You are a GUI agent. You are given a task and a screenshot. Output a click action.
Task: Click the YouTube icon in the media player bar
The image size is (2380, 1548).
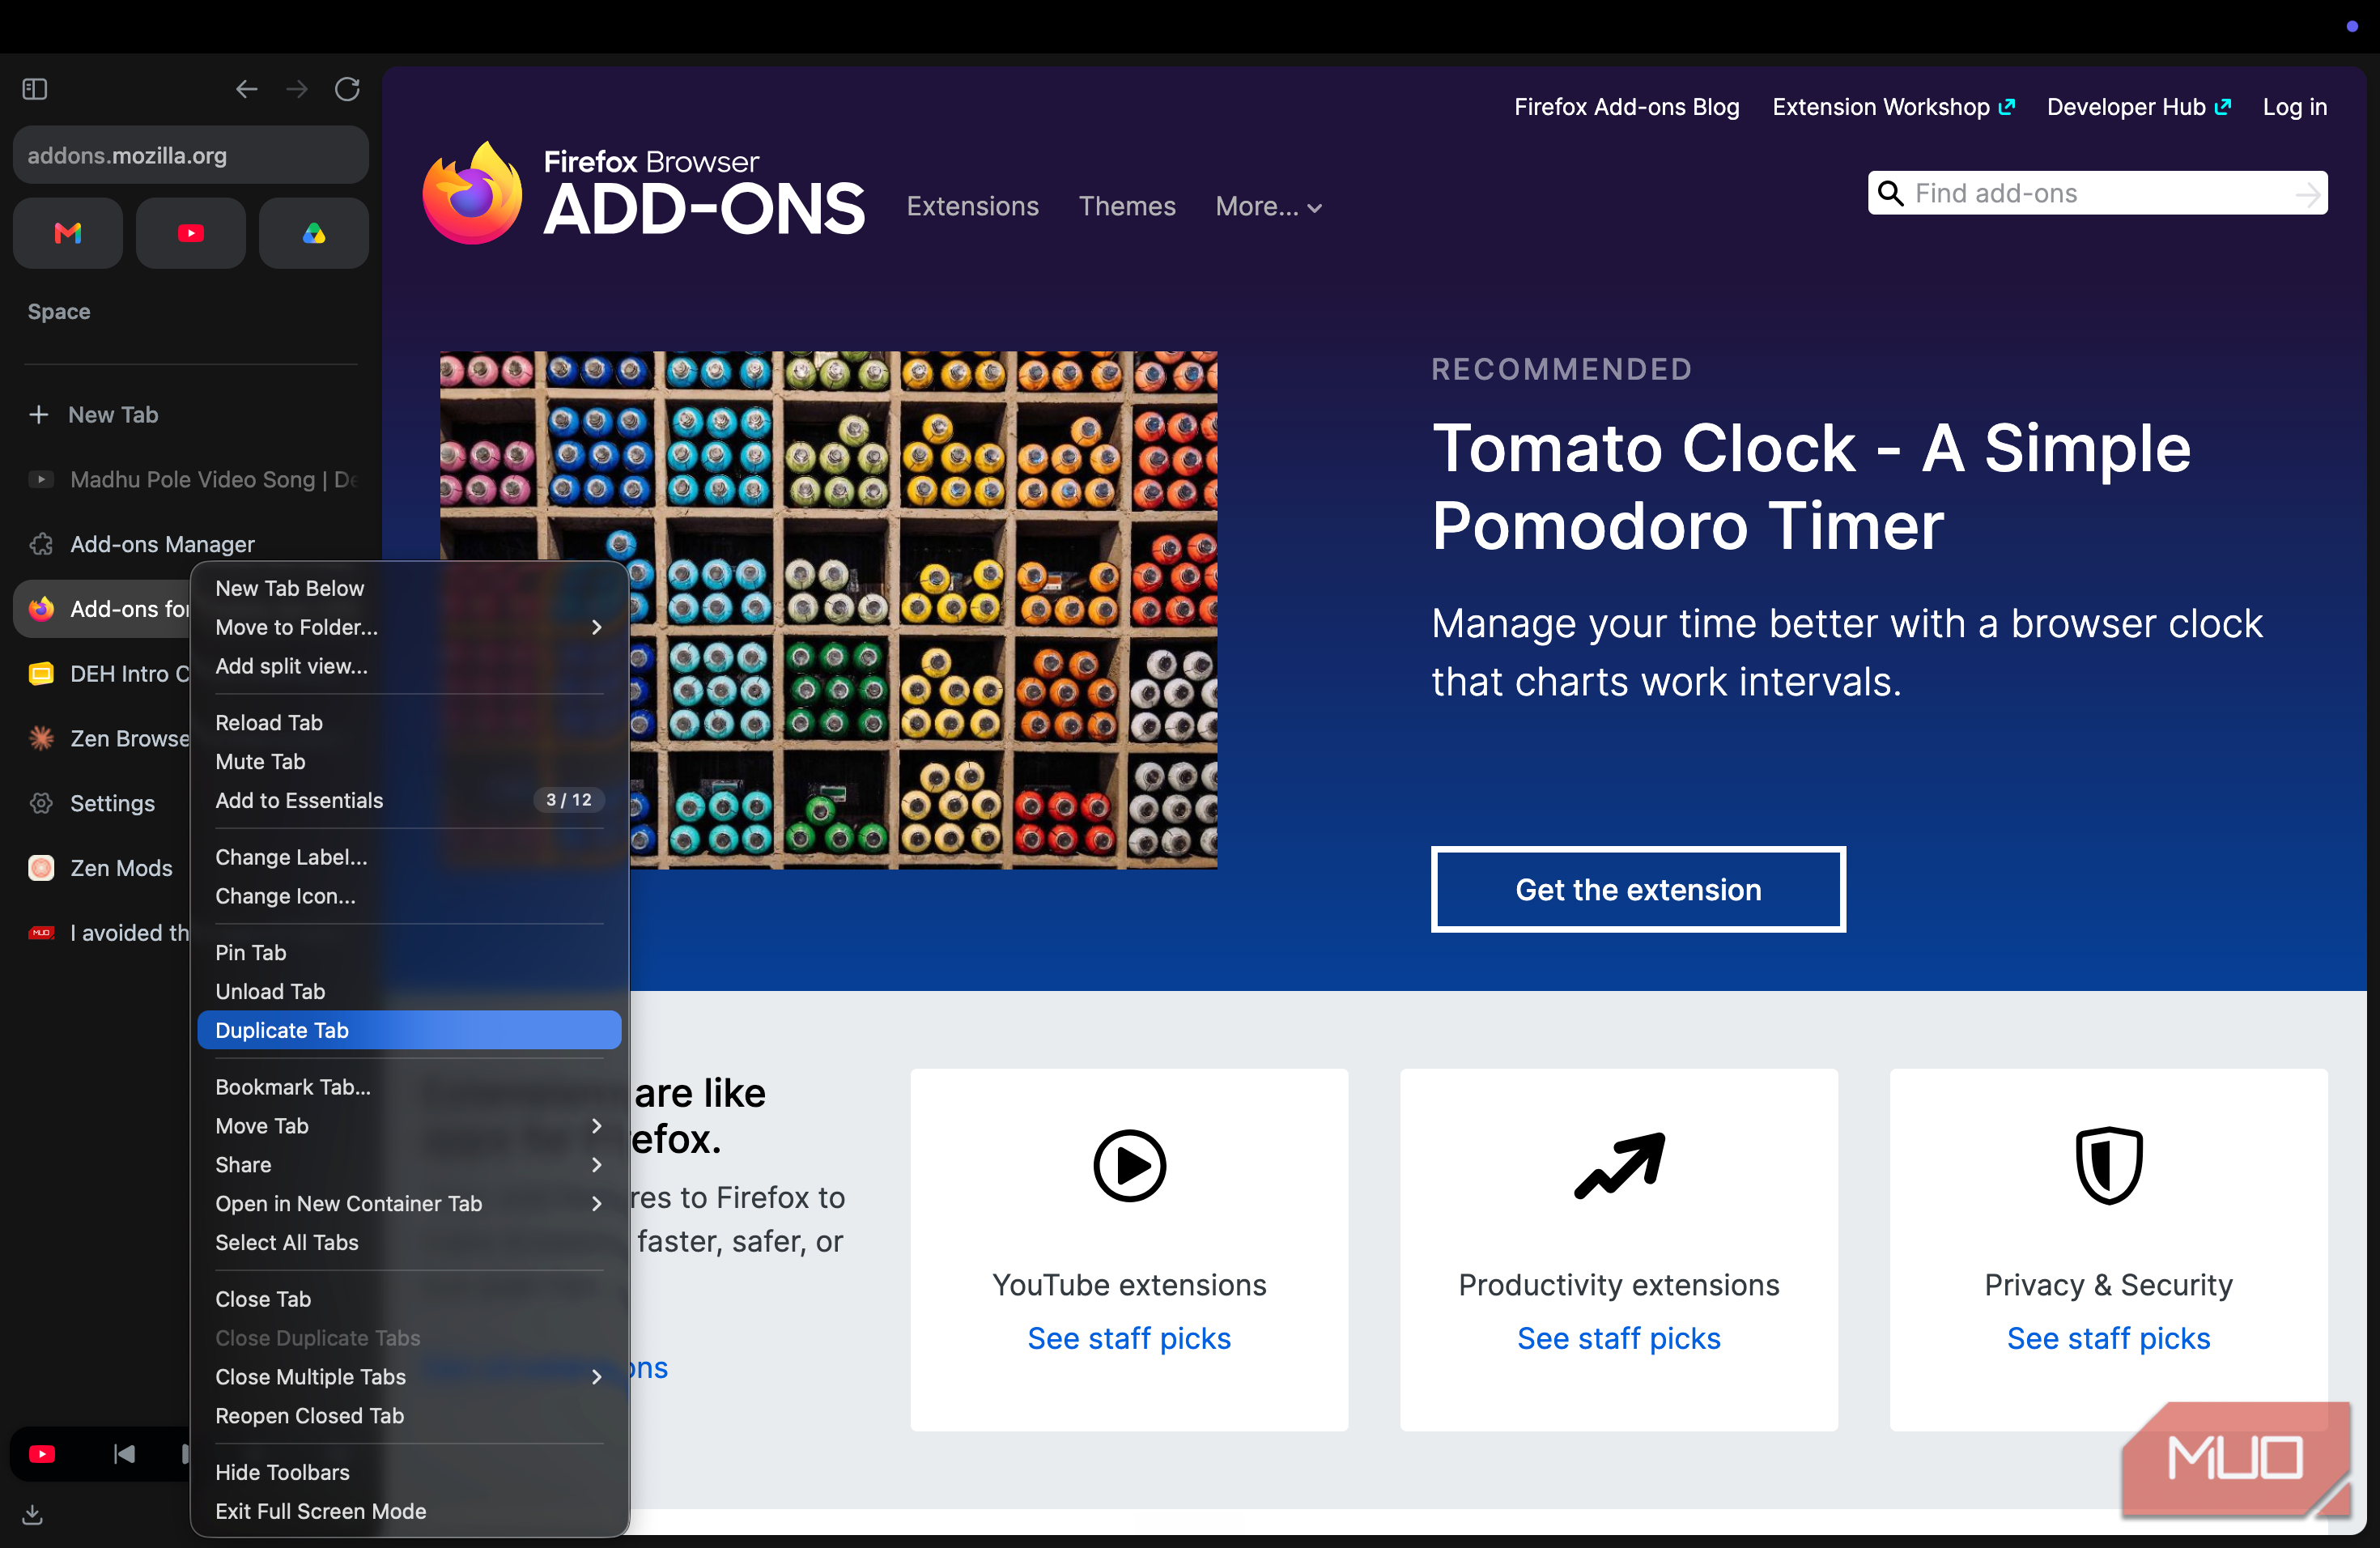click(x=42, y=1454)
